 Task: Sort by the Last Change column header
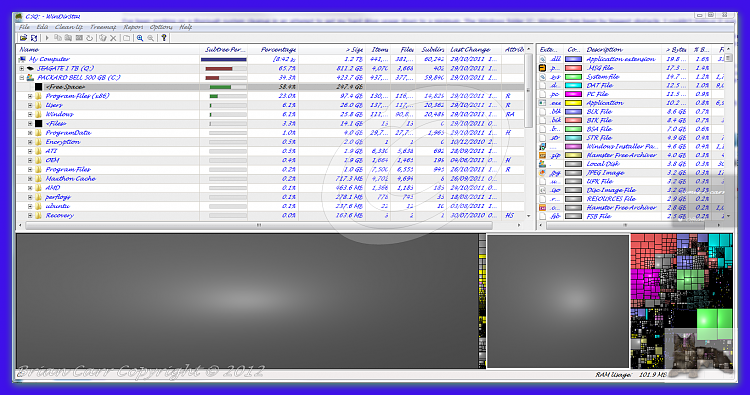(474, 50)
